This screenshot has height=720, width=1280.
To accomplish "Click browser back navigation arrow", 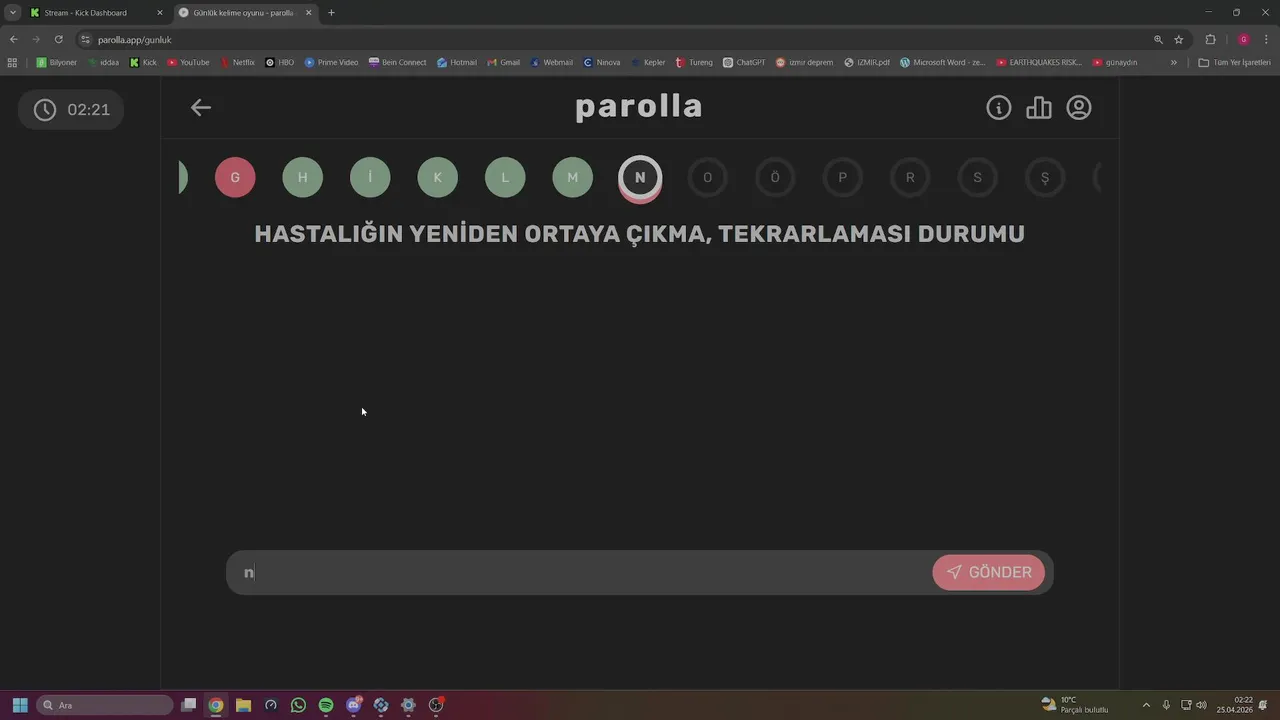I will (13, 39).
